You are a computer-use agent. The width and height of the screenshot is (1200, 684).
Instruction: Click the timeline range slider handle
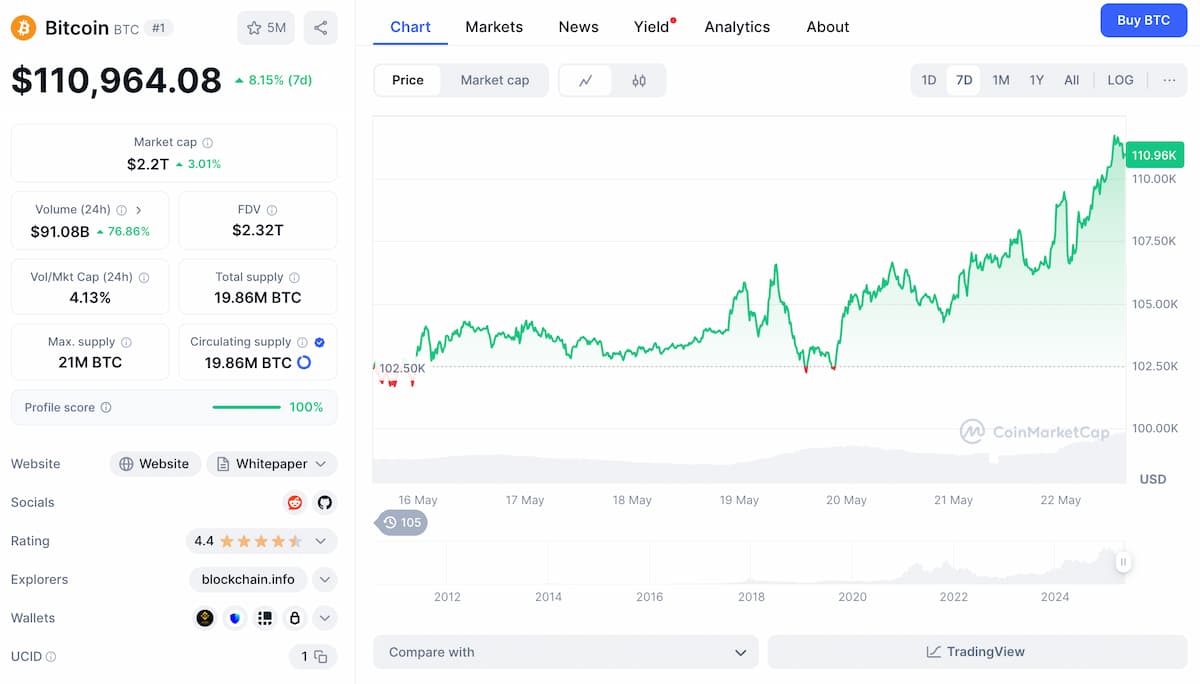pyautogui.click(x=1123, y=562)
